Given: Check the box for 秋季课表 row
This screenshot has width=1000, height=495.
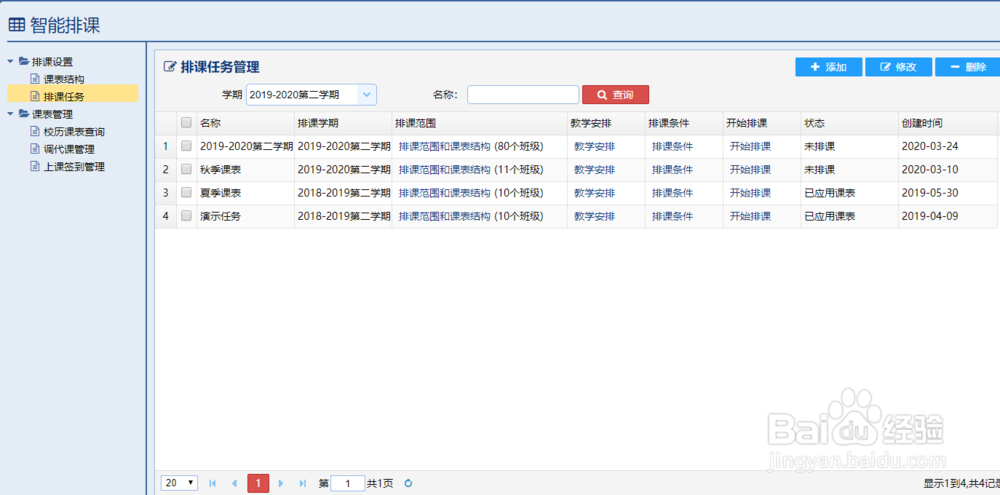Looking at the screenshot, I should (186, 170).
